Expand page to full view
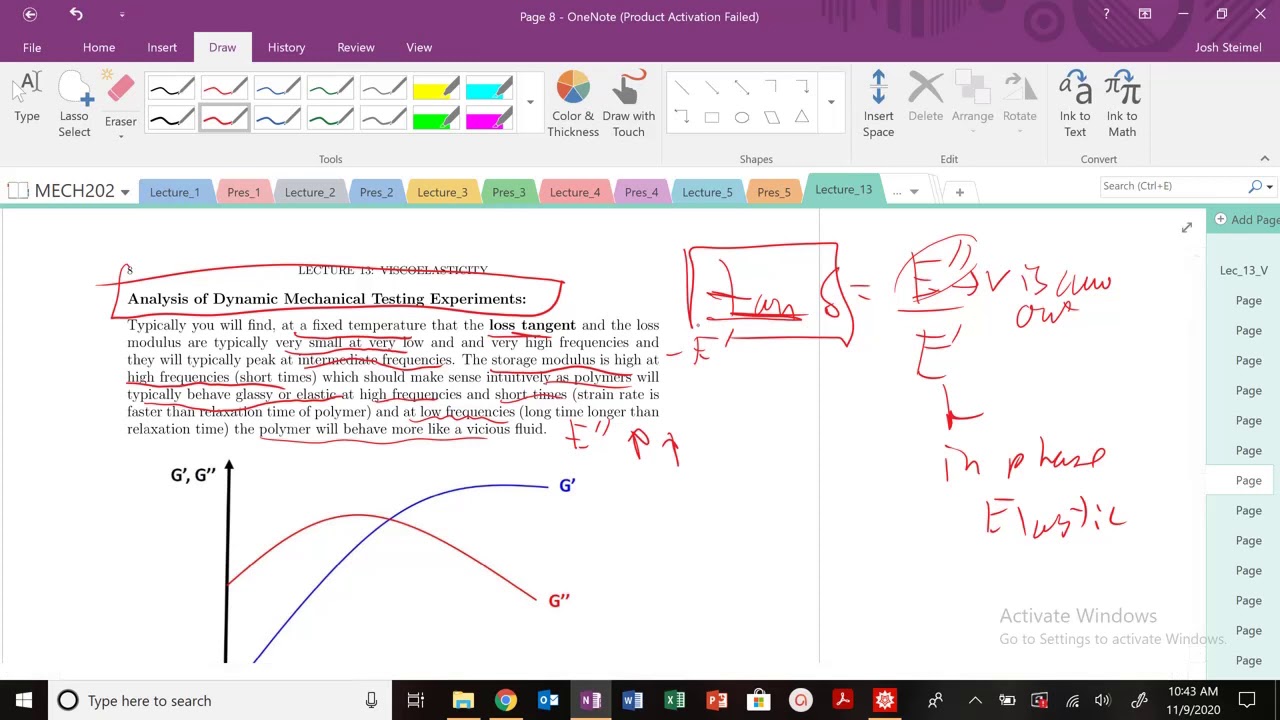The height and width of the screenshot is (720, 1280). point(1186,228)
